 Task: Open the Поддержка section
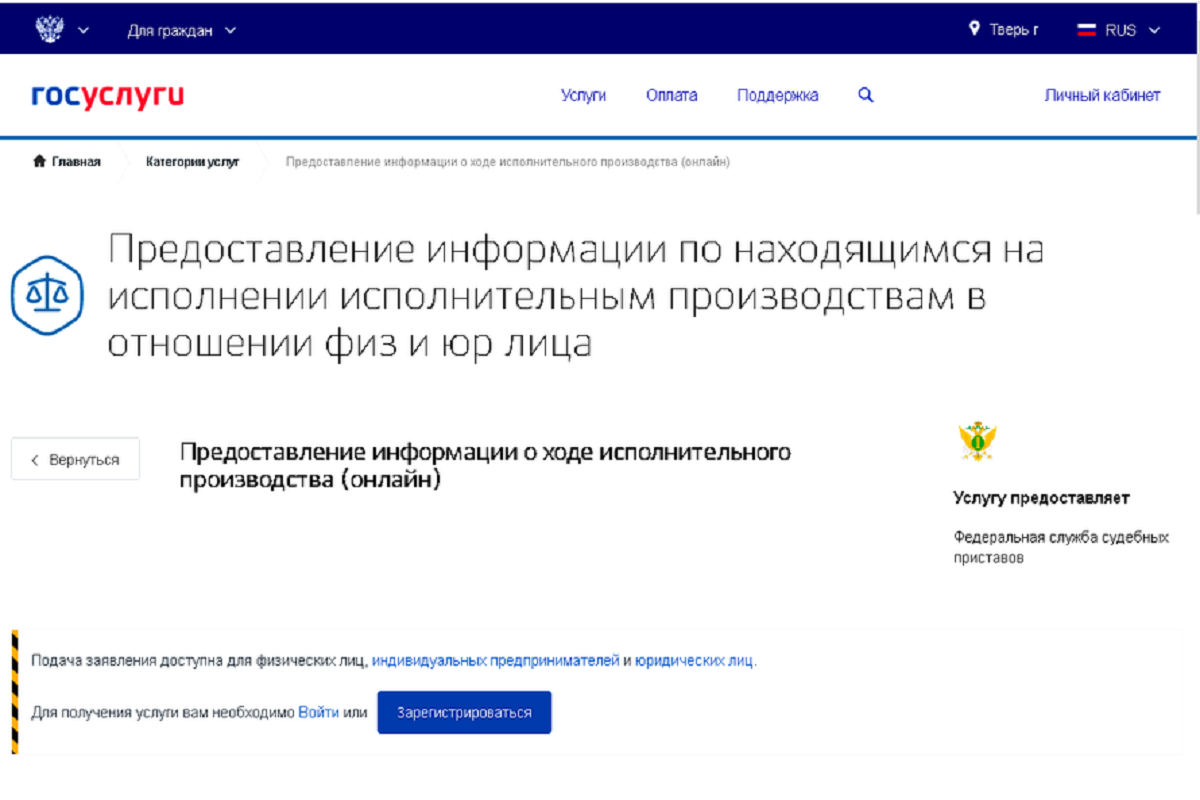(777, 96)
